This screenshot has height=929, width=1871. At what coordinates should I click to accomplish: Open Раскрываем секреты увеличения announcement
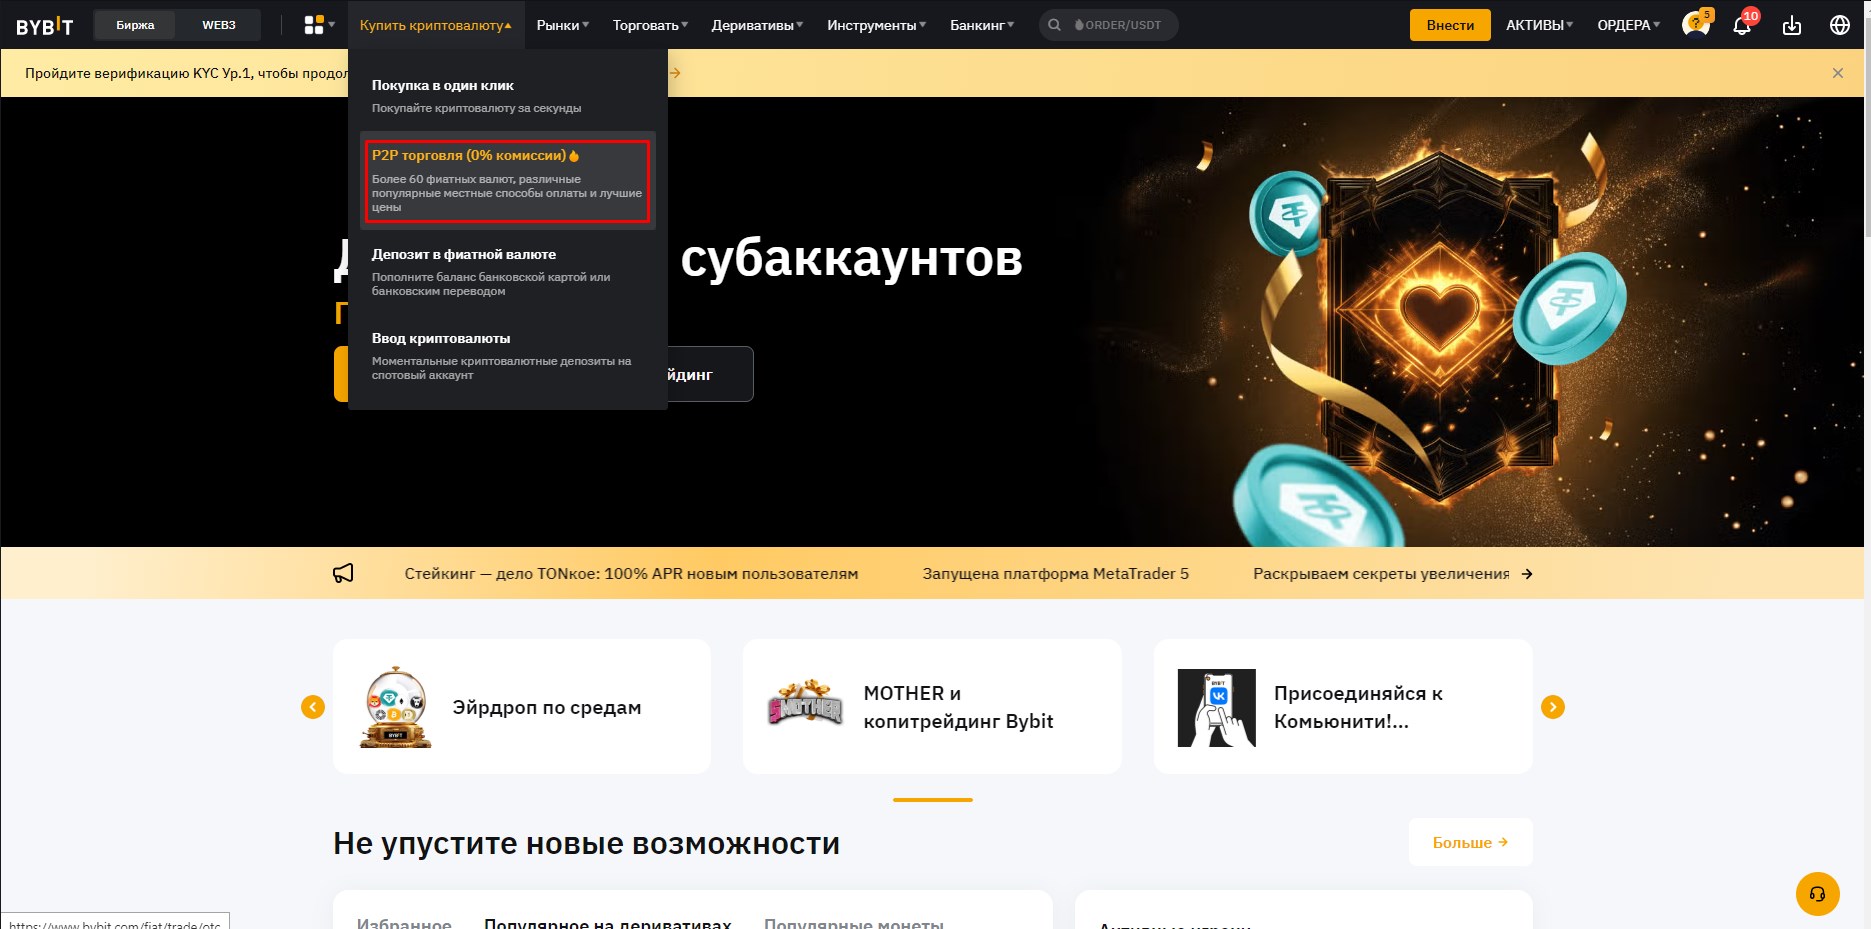click(1381, 574)
